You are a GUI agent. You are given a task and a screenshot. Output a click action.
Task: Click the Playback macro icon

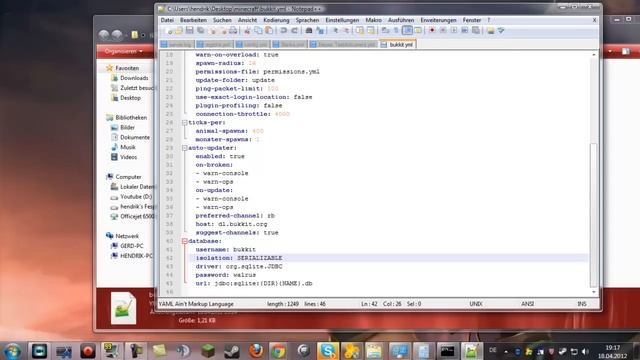pyautogui.click(x=454, y=31)
